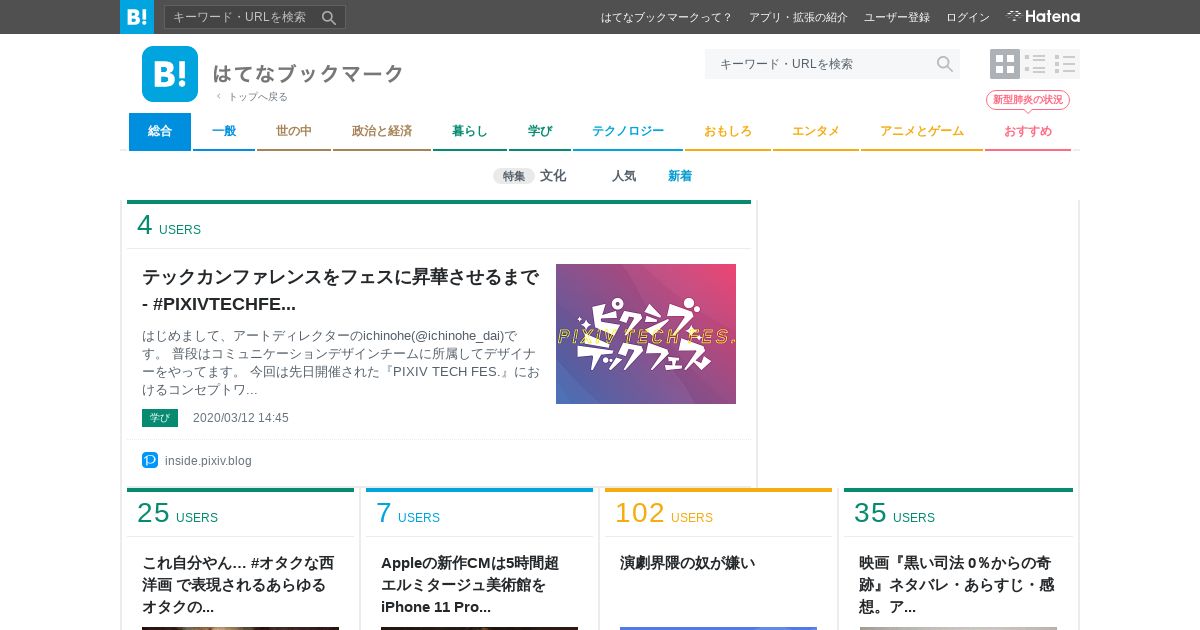Image resolution: width=1200 pixels, height=630 pixels.
Task: Click the large B! Hatena Bookmark logo
Action: pyautogui.click(x=170, y=74)
